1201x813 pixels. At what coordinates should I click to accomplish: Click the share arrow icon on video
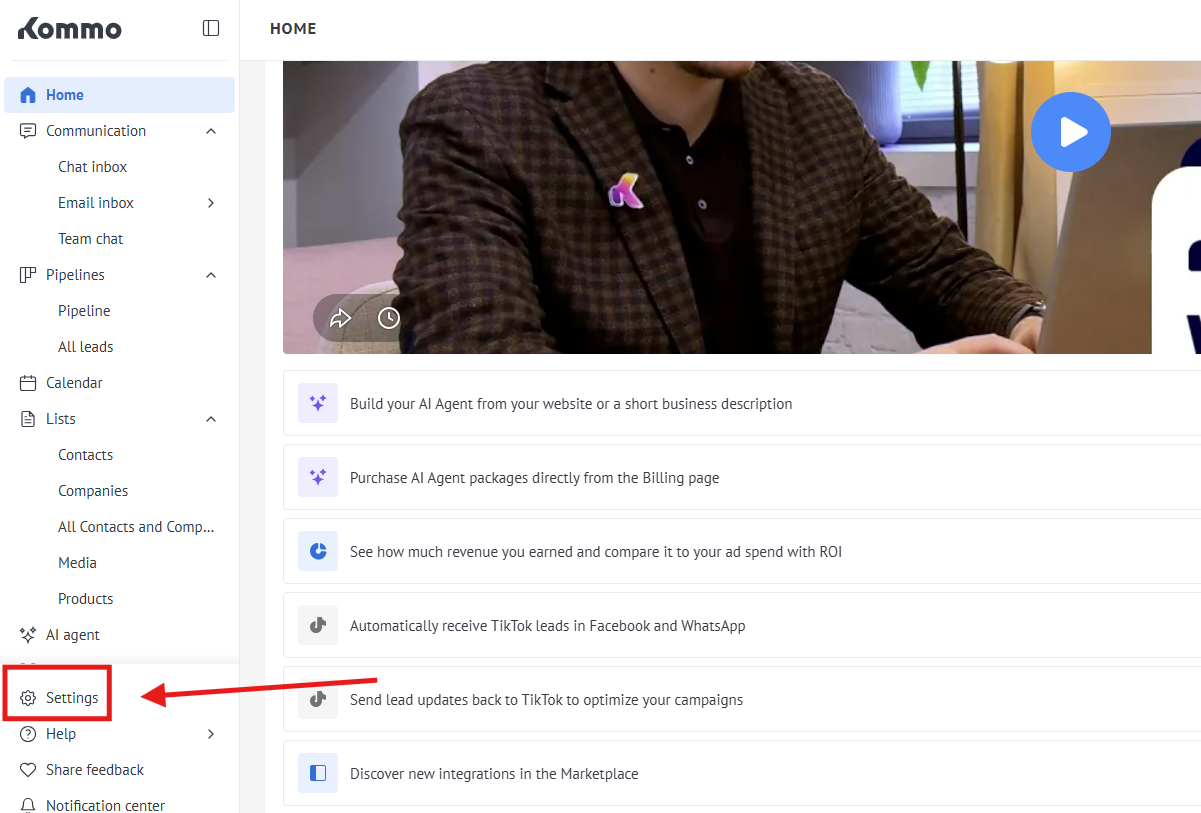(x=341, y=318)
